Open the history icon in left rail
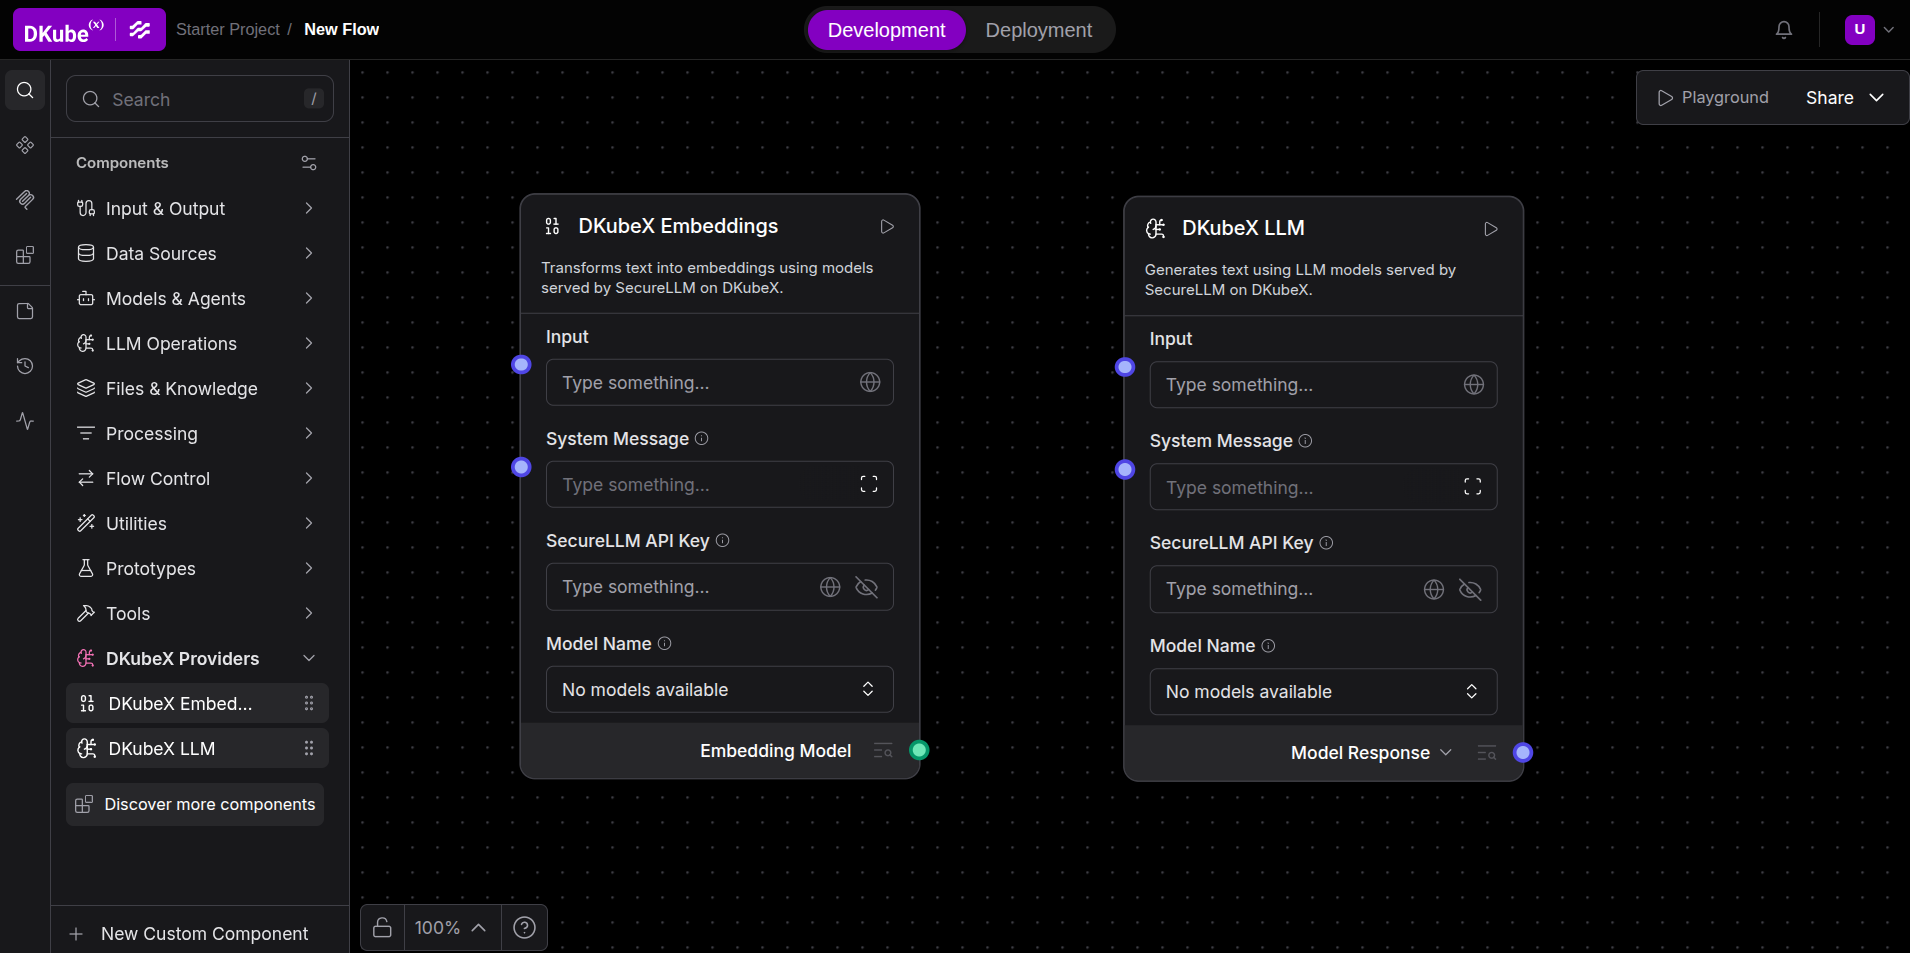Image resolution: width=1910 pixels, height=953 pixels. tap(26, 366)
